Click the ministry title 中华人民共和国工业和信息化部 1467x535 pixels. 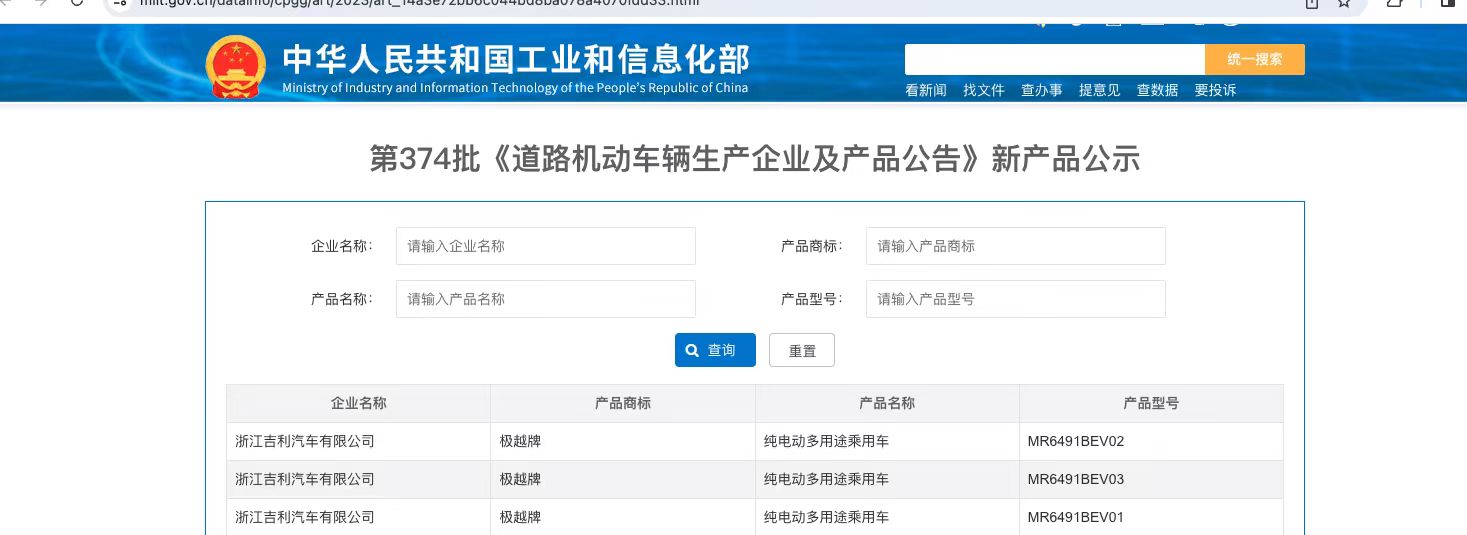coord(515,60)
